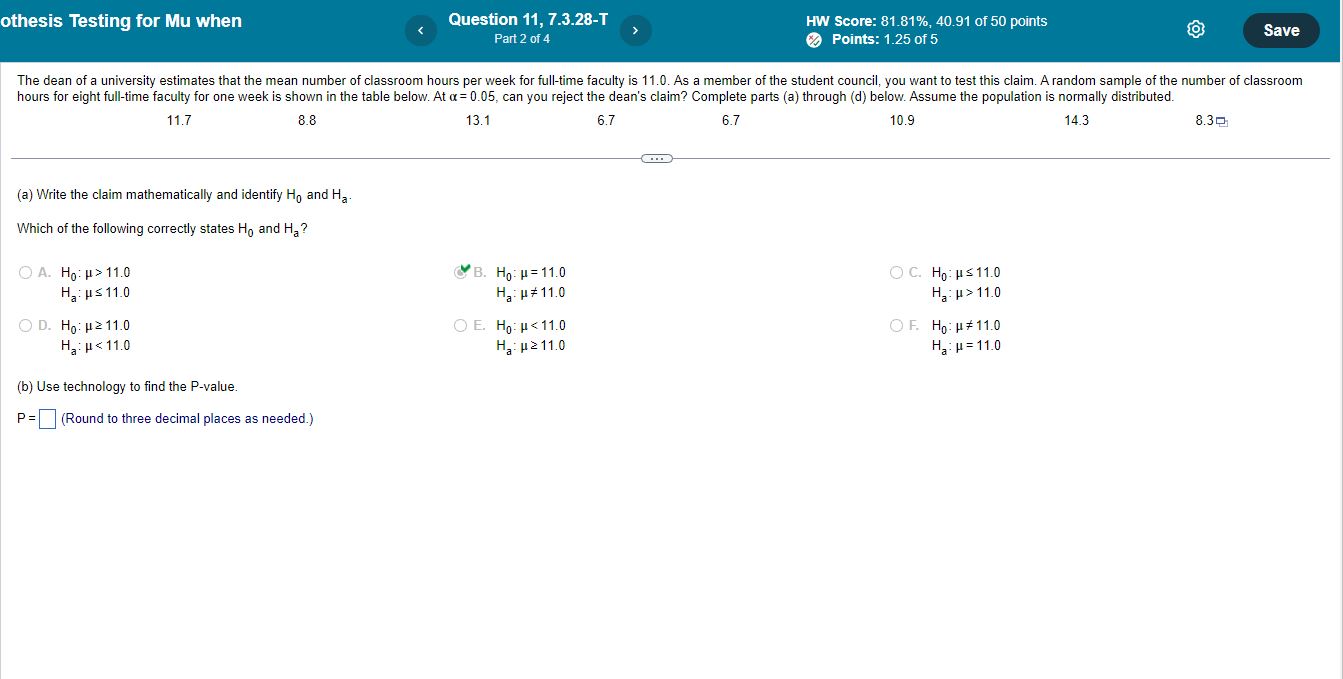Select answer choice B radio button
1343x679 pixels.
click(x=460, y=271)
